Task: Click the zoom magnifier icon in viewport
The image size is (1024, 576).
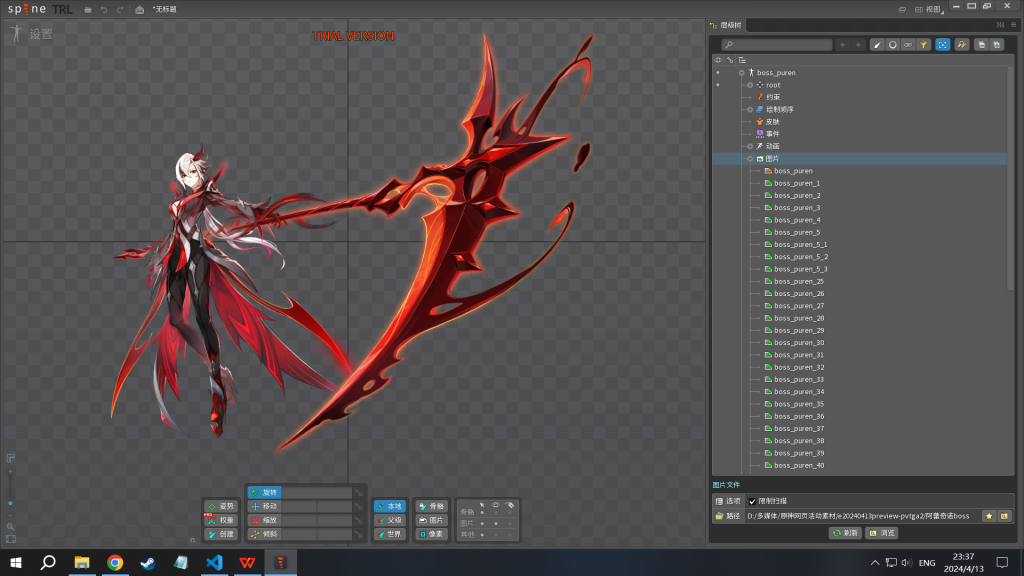Action: [10, 526]
